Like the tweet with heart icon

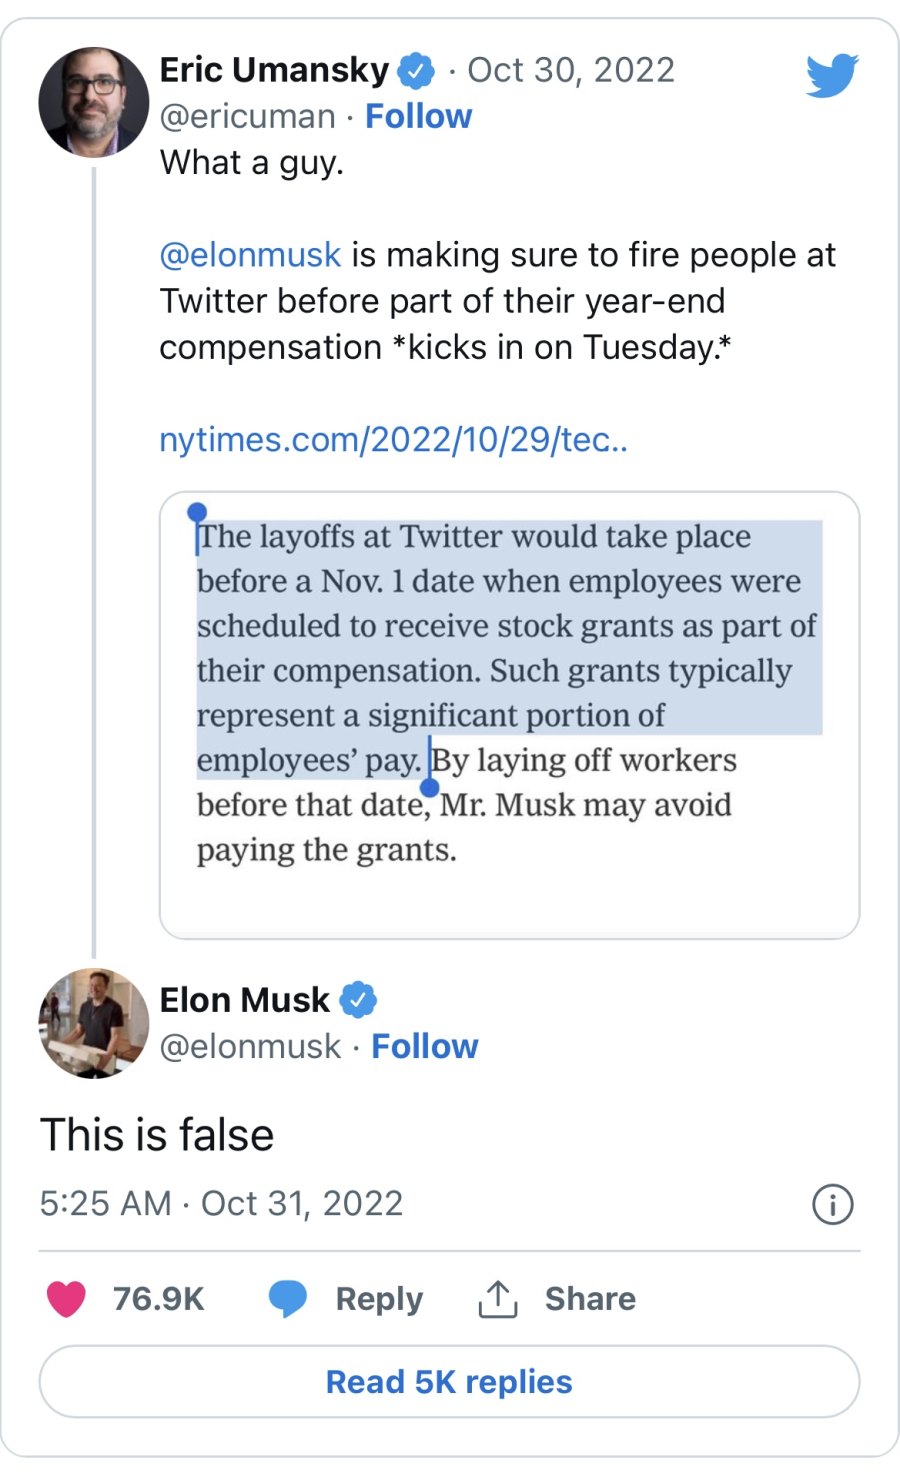(66, 1298)
